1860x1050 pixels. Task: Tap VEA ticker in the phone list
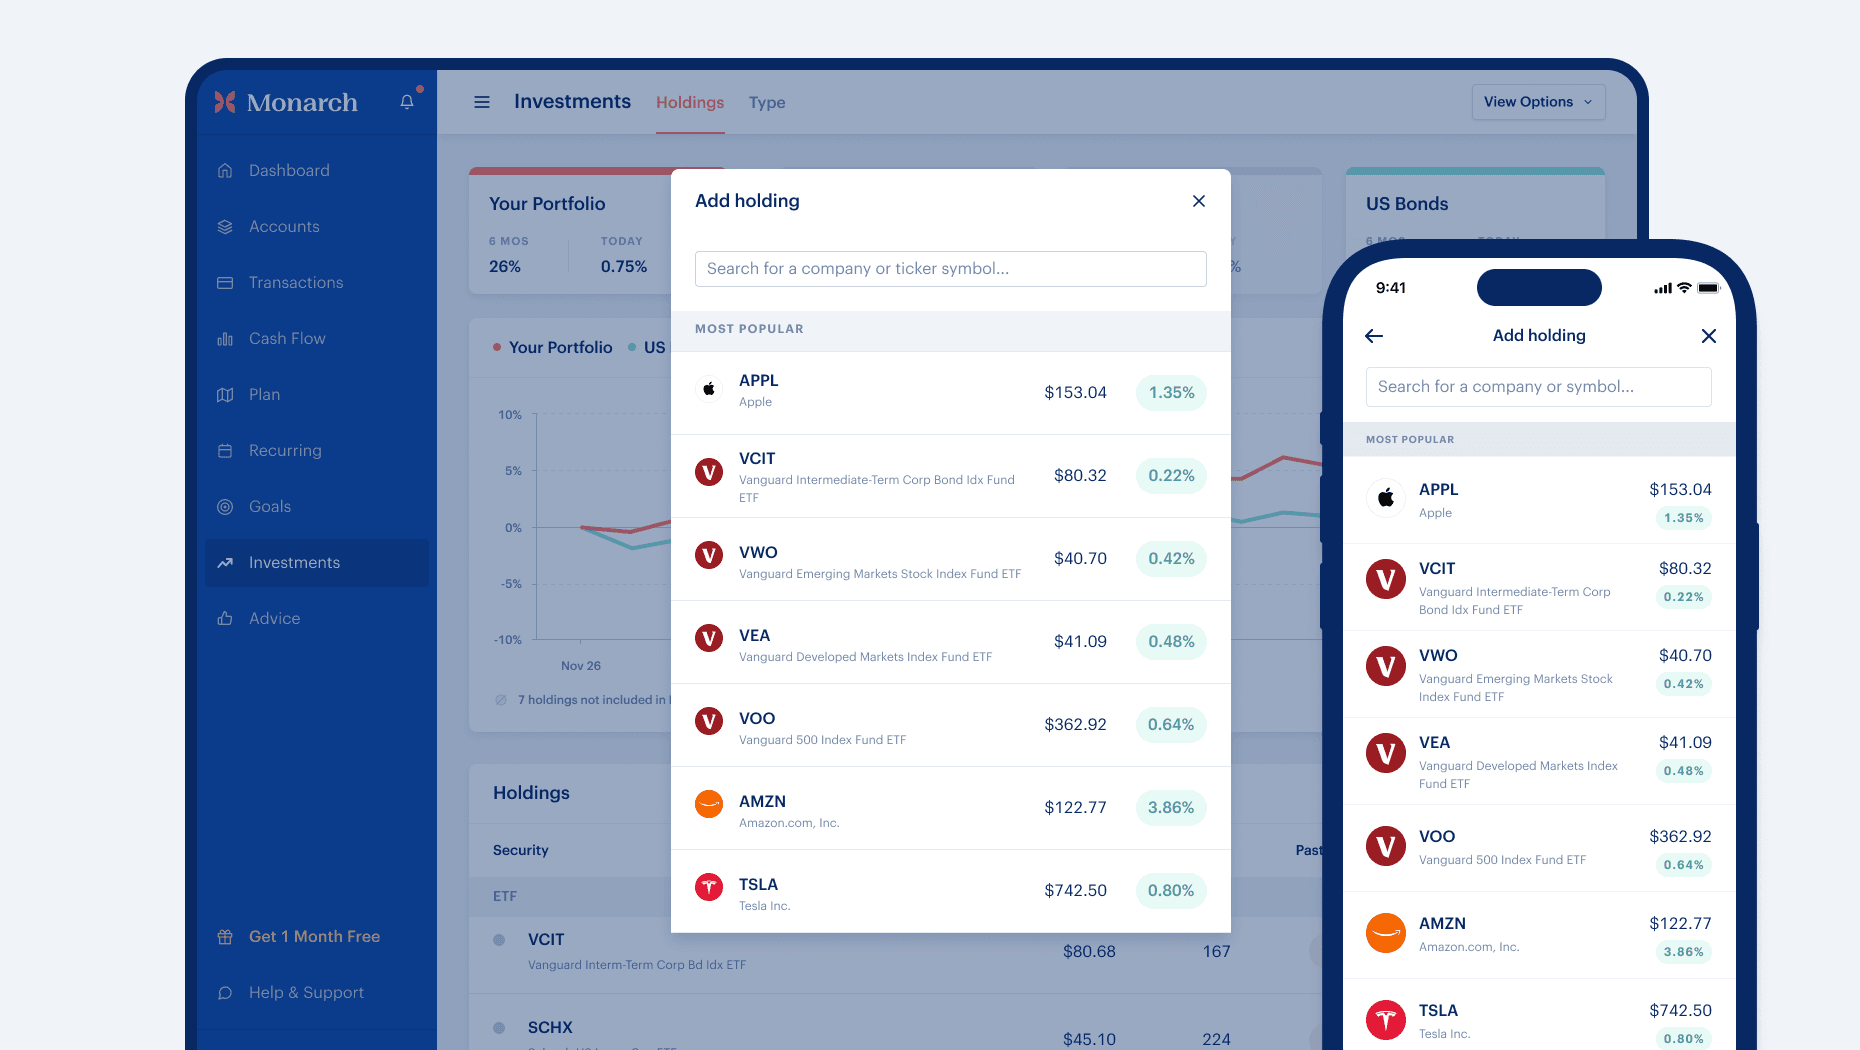(x=1434, y=743)
